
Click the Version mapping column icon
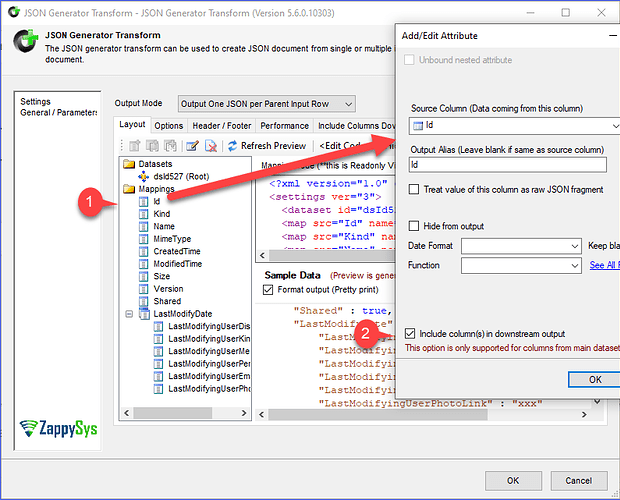pos(144,289)
